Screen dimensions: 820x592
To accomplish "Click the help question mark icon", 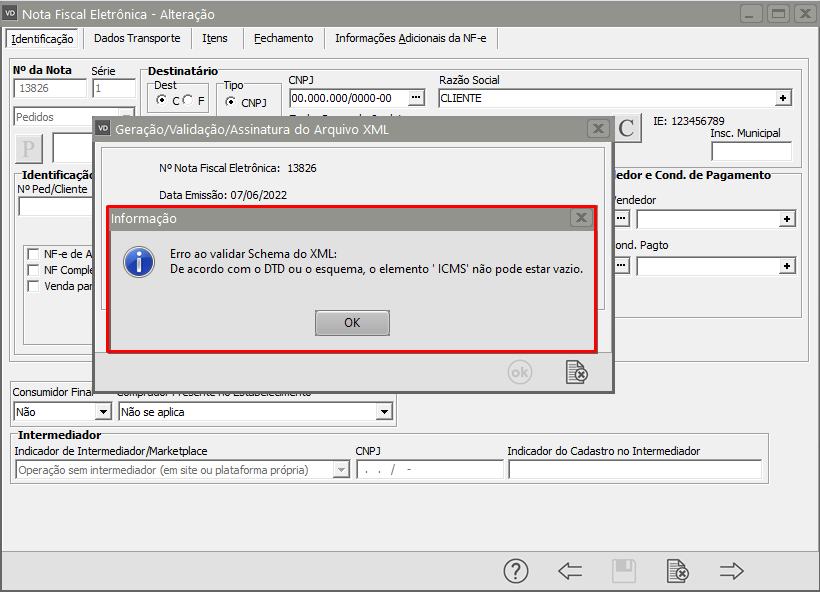I will click(x=515, y=571).
